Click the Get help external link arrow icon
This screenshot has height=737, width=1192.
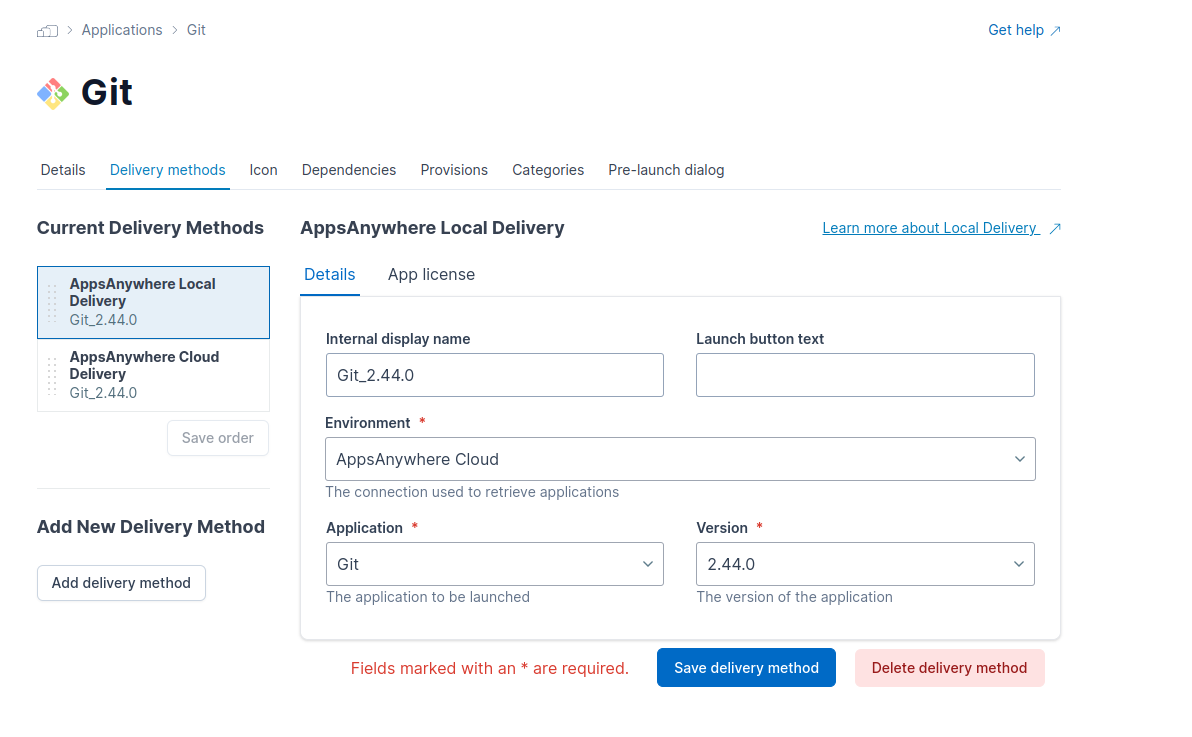[x=1055, y=31]
